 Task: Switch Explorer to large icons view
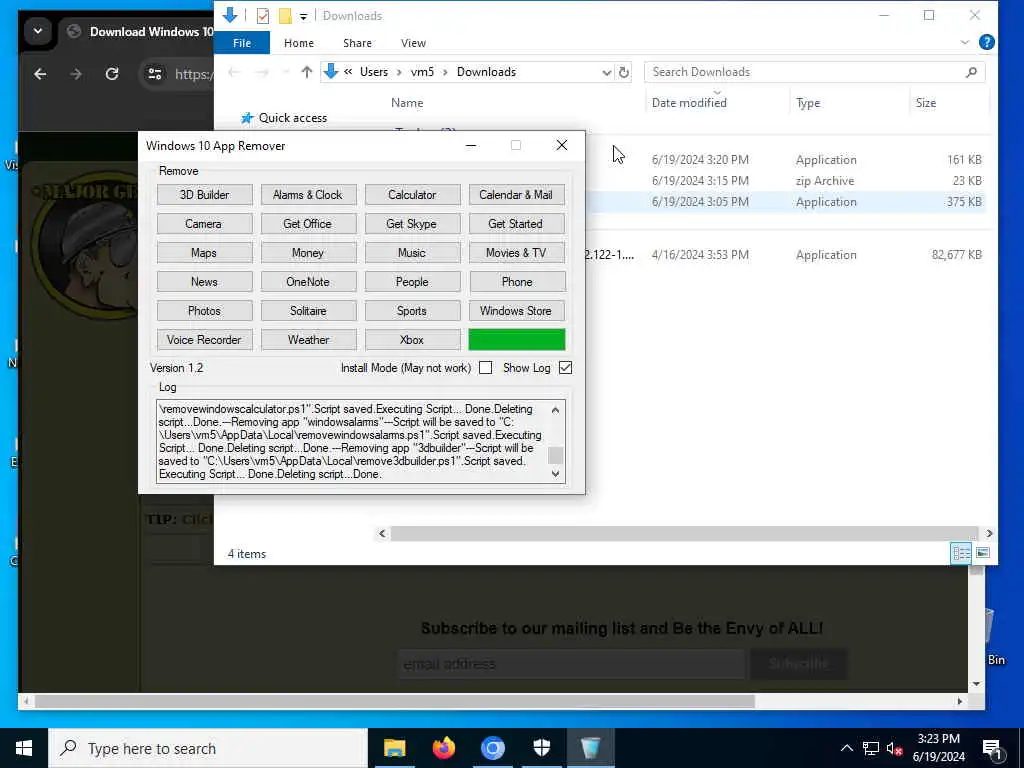tap(982, 553)
